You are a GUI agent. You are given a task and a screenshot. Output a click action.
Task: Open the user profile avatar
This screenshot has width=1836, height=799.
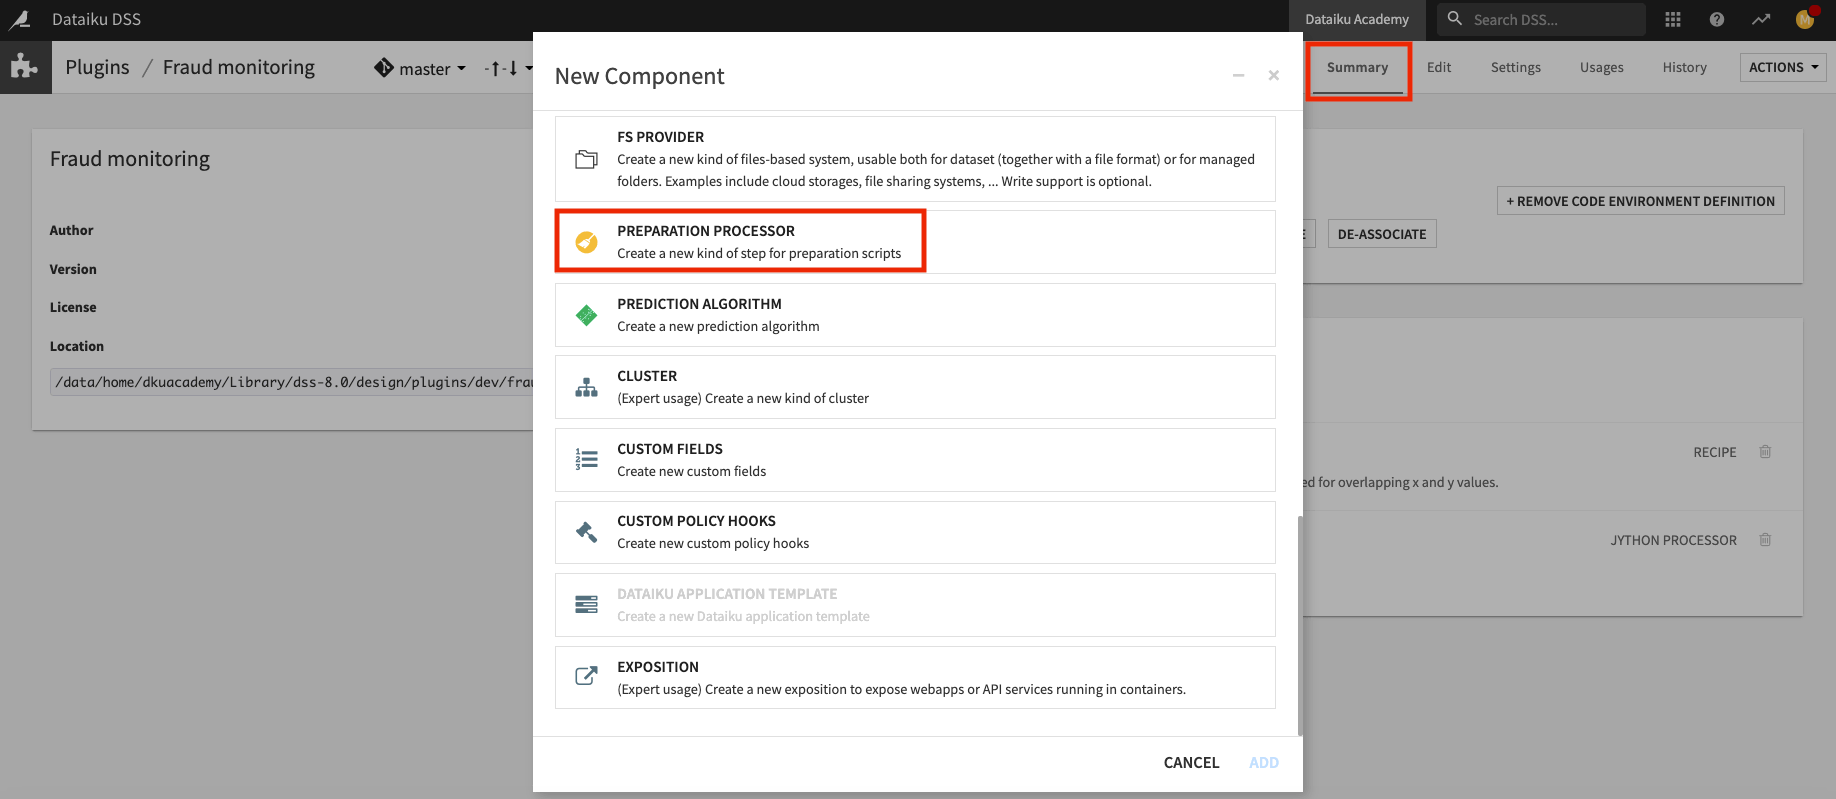[1806, 19]
